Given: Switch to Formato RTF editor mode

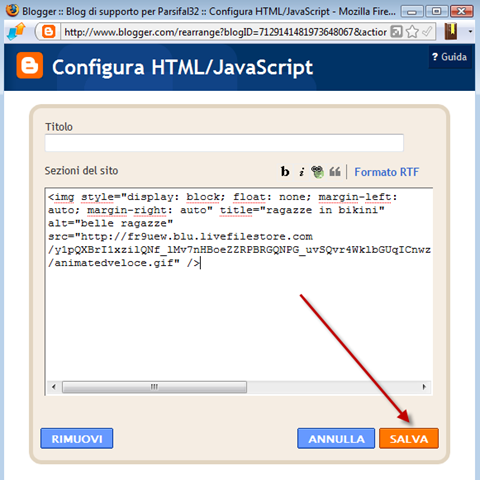Looking at the screenshot, I should 386,172.
